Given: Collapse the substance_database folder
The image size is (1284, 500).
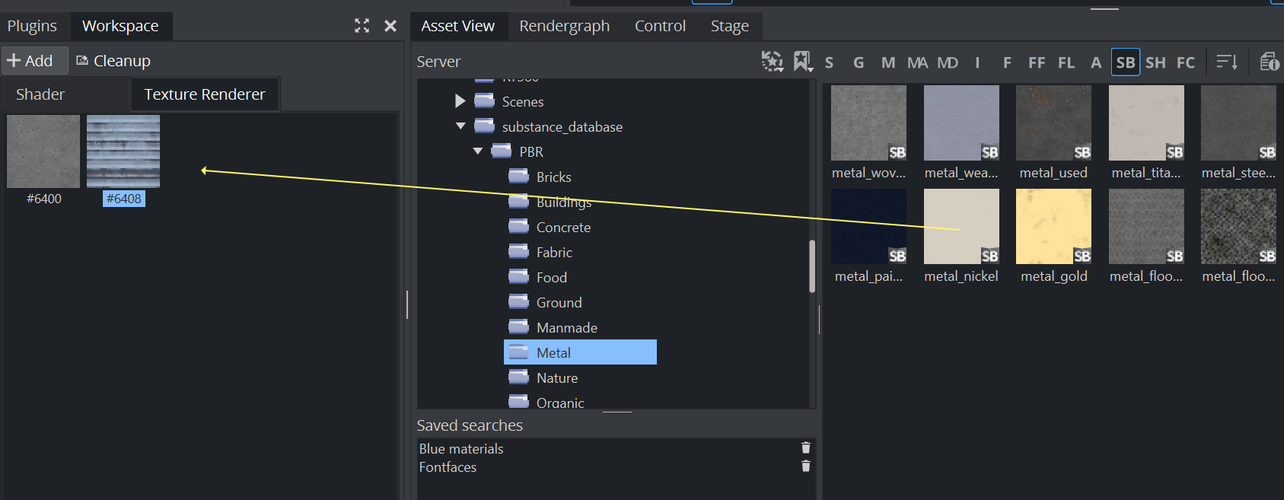Looking at the screenshot, I should coord(460,127).
